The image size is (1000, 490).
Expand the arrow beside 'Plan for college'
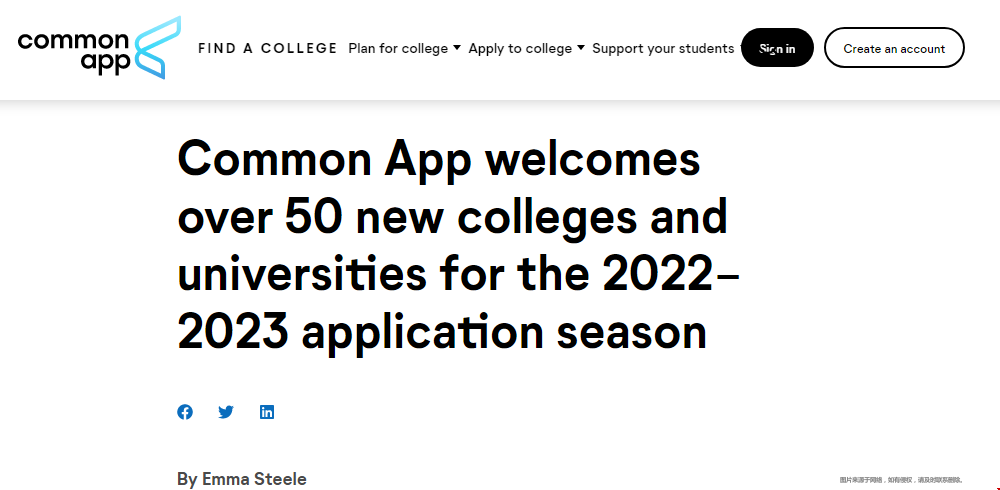tap(457, 48)
